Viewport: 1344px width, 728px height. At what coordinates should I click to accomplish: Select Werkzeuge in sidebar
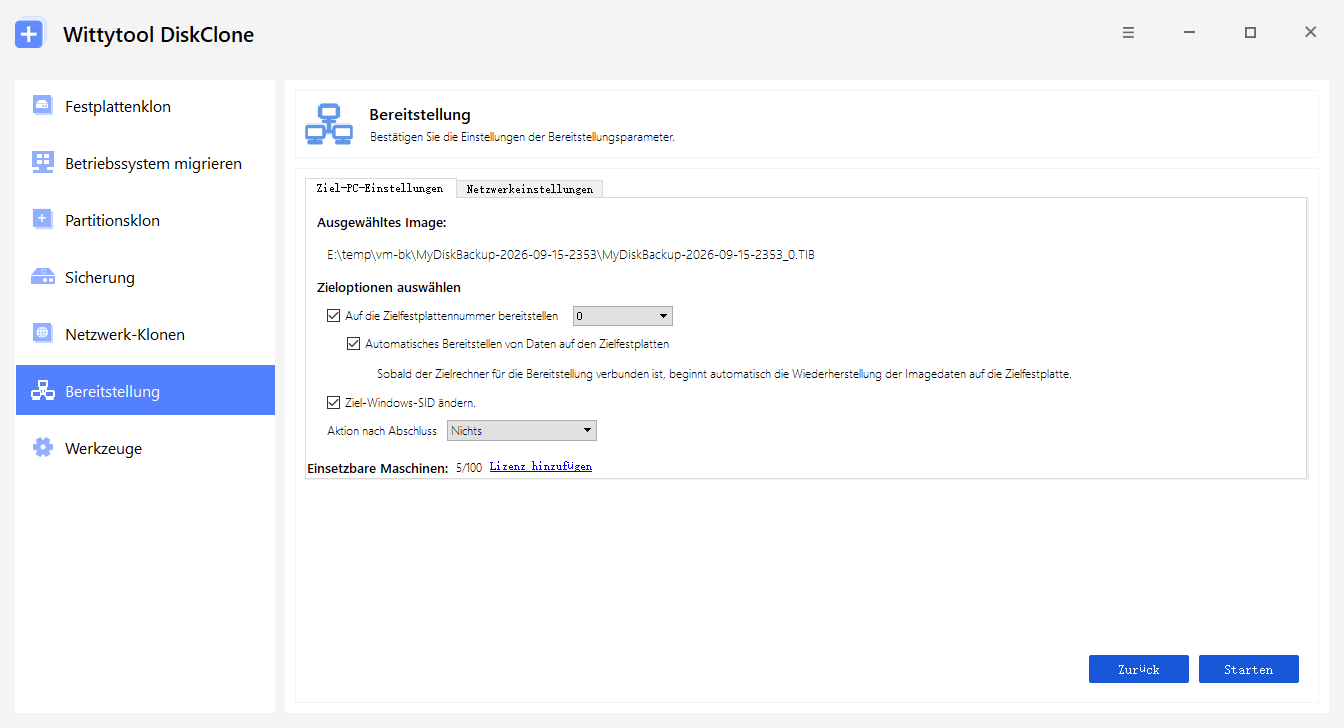pyautogui.click(x=145, y=448)
